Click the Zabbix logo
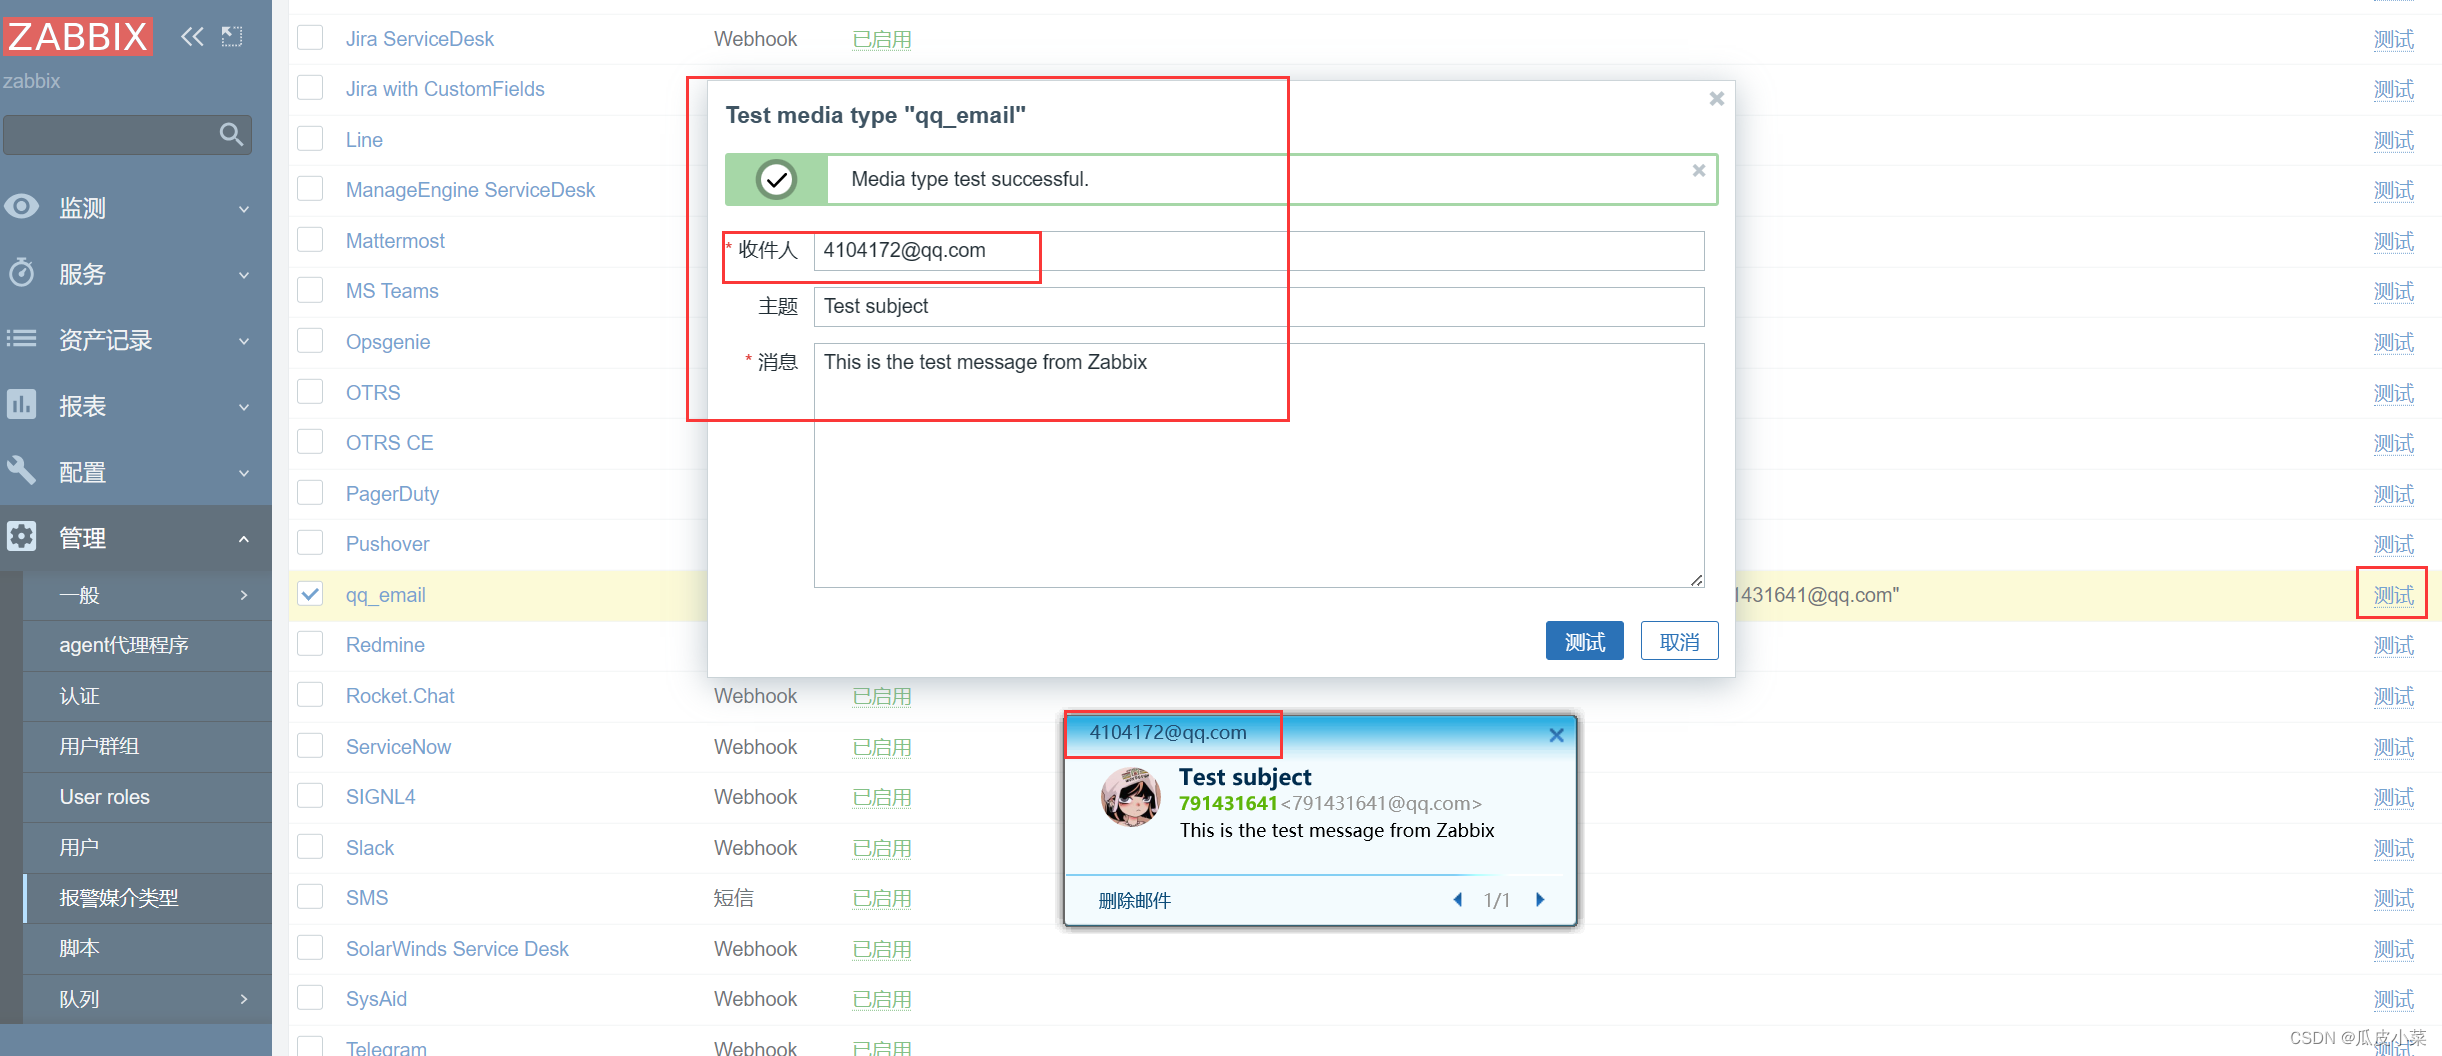Image resolution: width=2442 pixels, height=1056 pixels. (x=77, y=37)
